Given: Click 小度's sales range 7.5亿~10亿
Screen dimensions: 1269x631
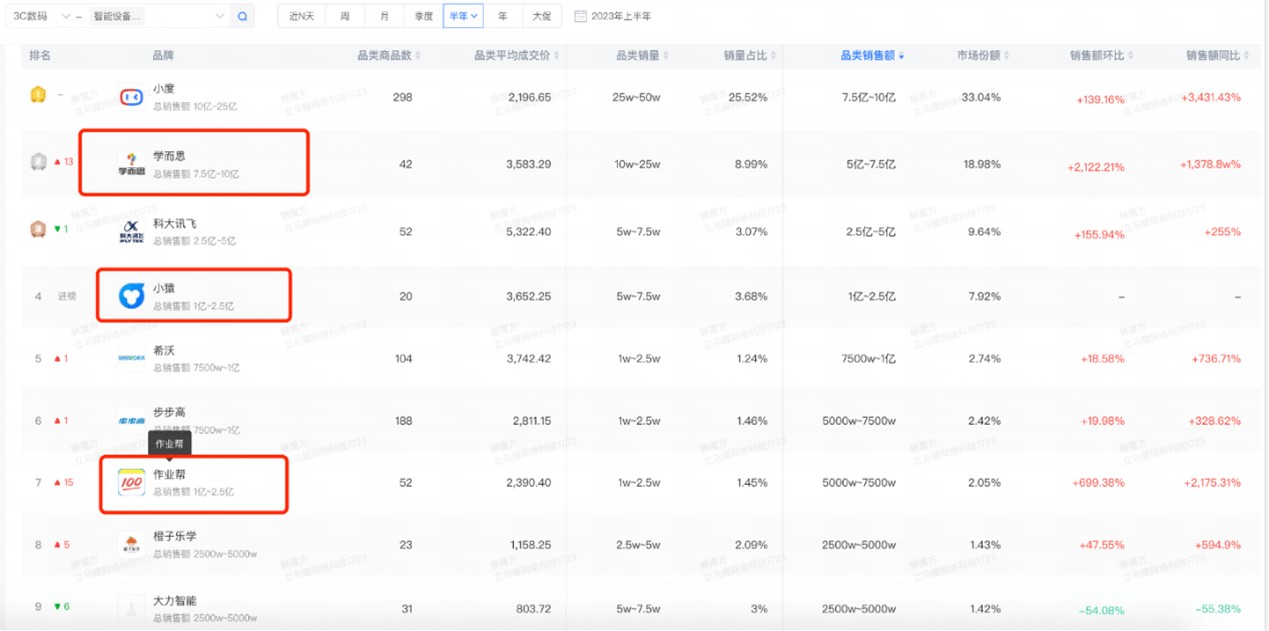Looking at the screenshot, I should coord(870,97).
